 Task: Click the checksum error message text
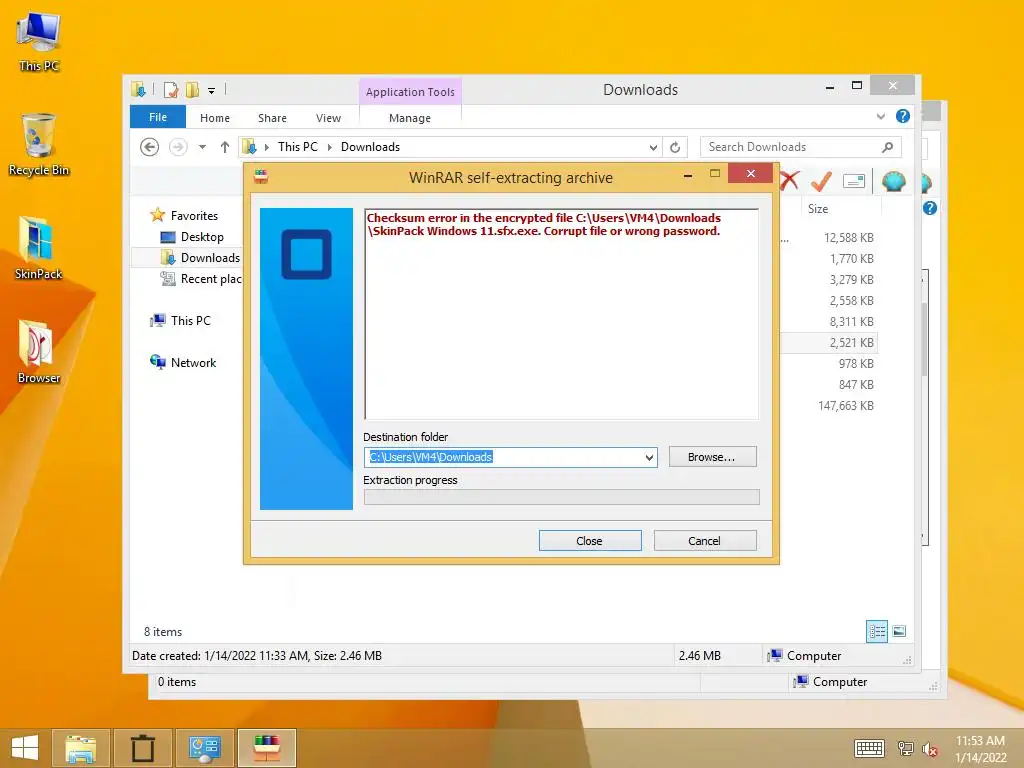[544, 225]
